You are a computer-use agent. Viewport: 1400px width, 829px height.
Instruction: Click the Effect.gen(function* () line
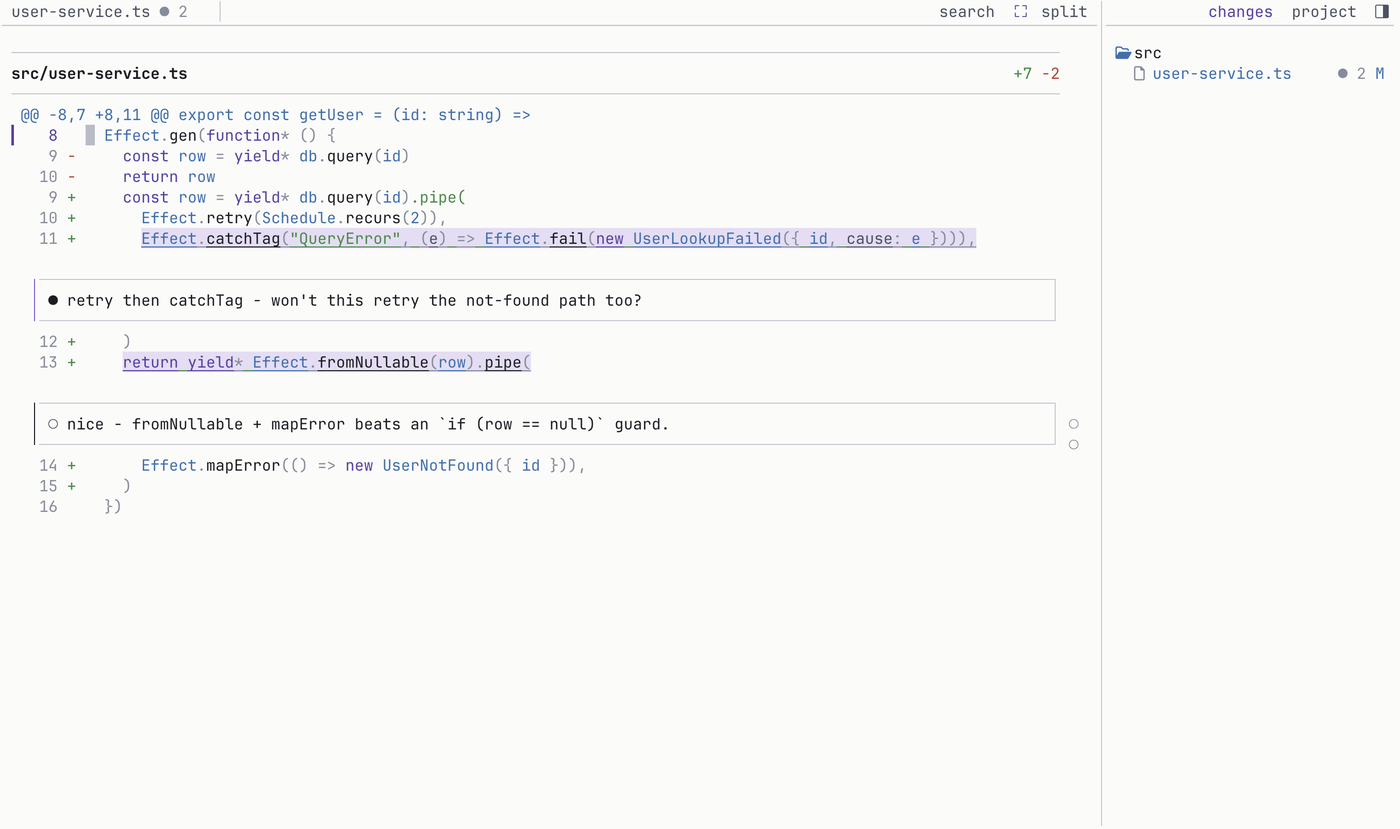pos(220,136)
